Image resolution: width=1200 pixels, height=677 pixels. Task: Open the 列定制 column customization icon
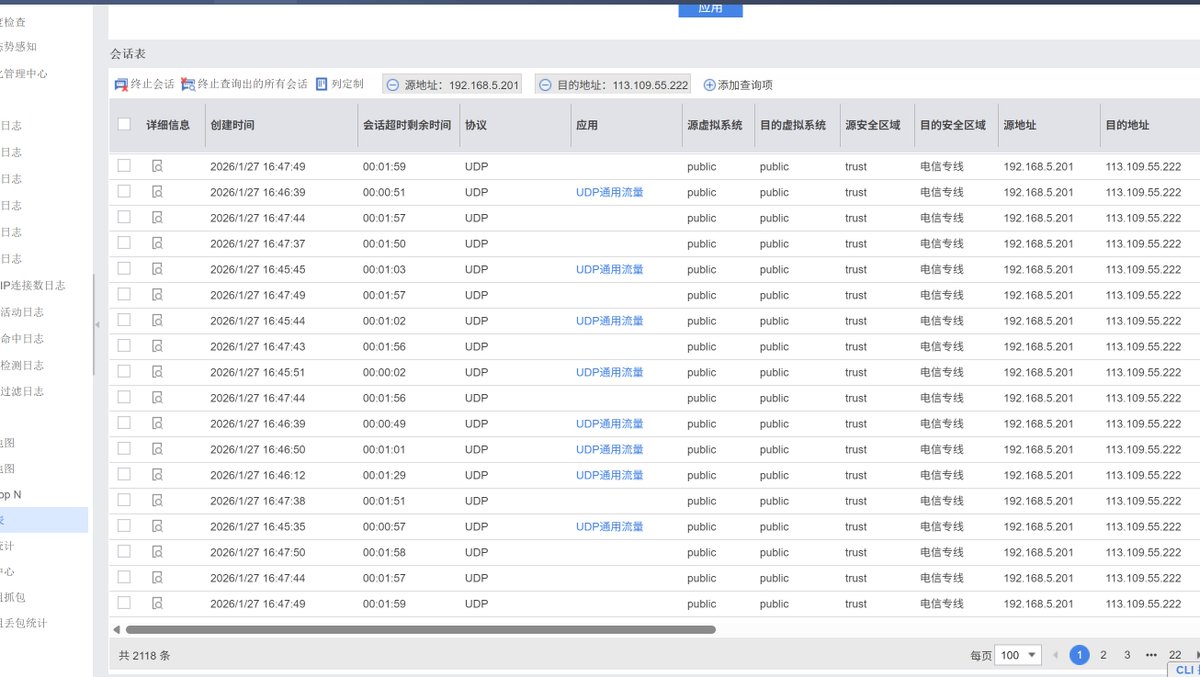(x=321, y=85)
